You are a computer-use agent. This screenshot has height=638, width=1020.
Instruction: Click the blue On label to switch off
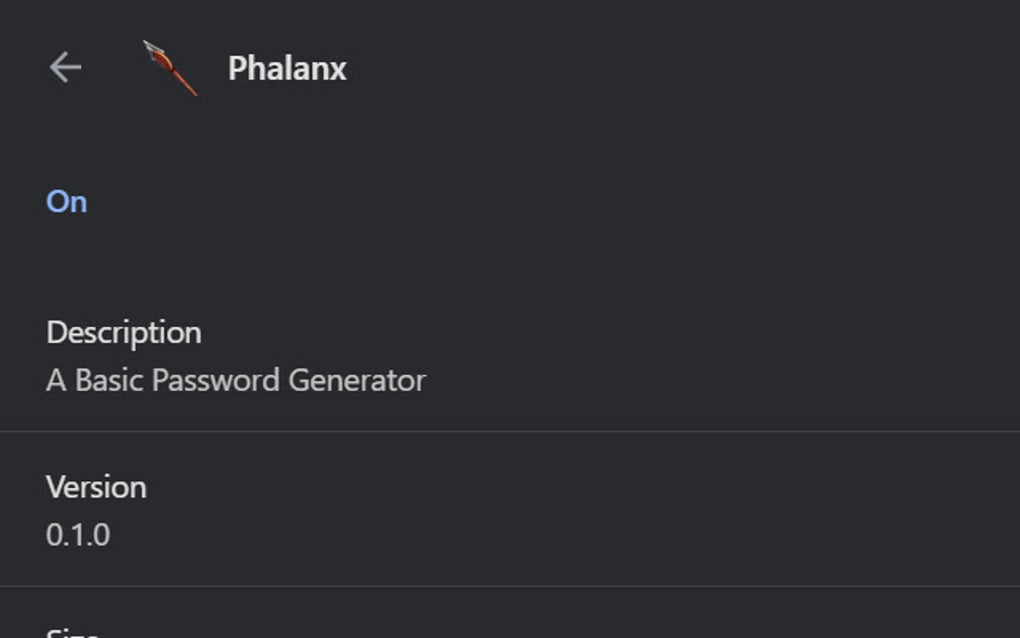point(66,201)
